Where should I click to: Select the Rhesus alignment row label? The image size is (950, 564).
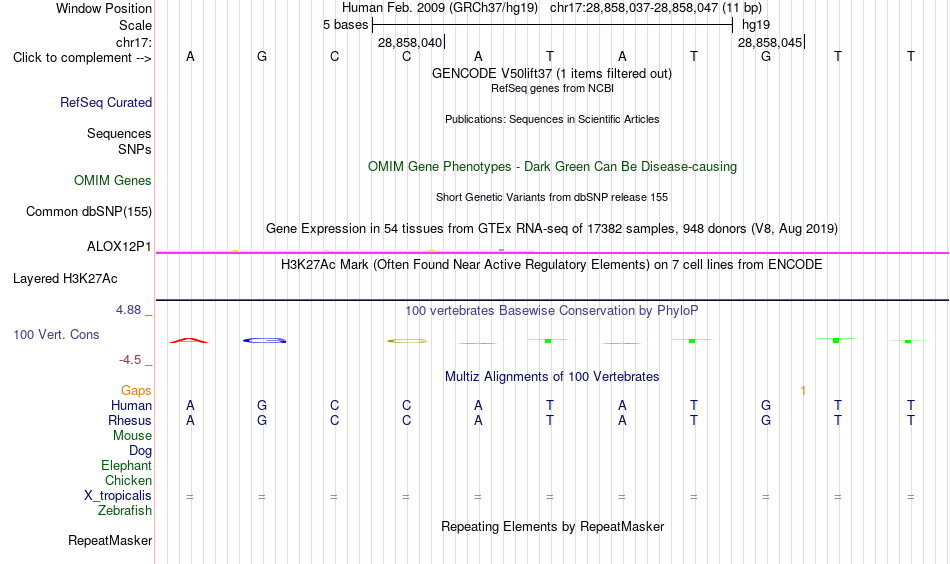pyautogui.click(x=130, y=420)
